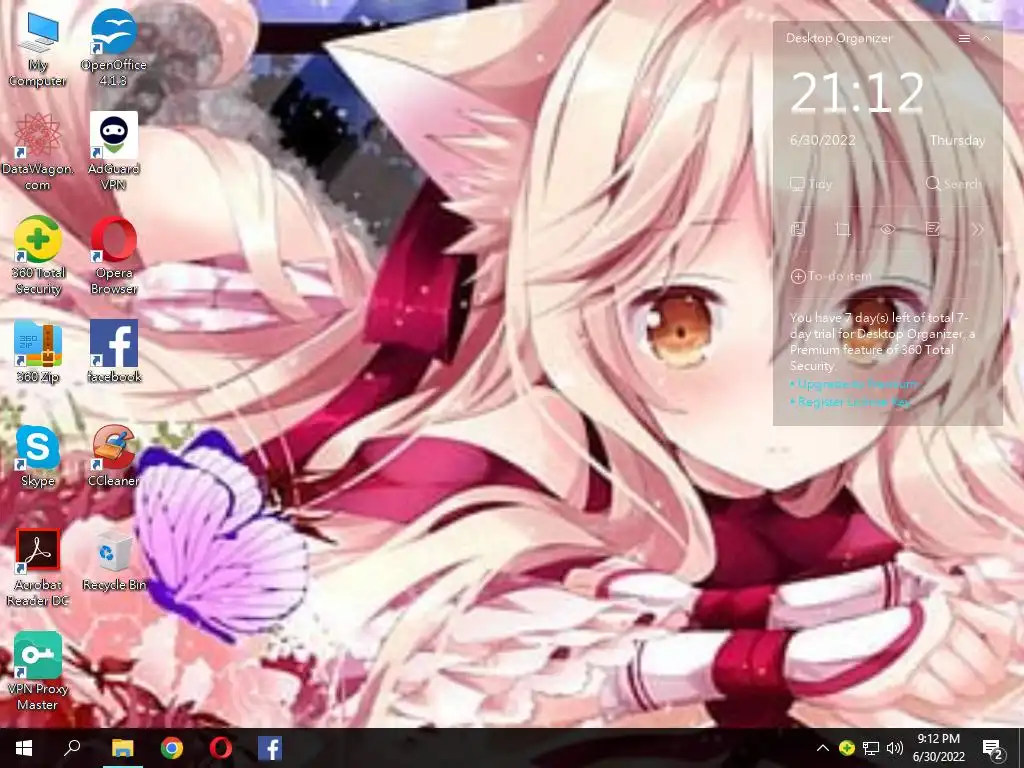The height and width of the screenshot is (768, 1024).
Task: Click Search in Desktop Organizer
Action: pos(953,184)
